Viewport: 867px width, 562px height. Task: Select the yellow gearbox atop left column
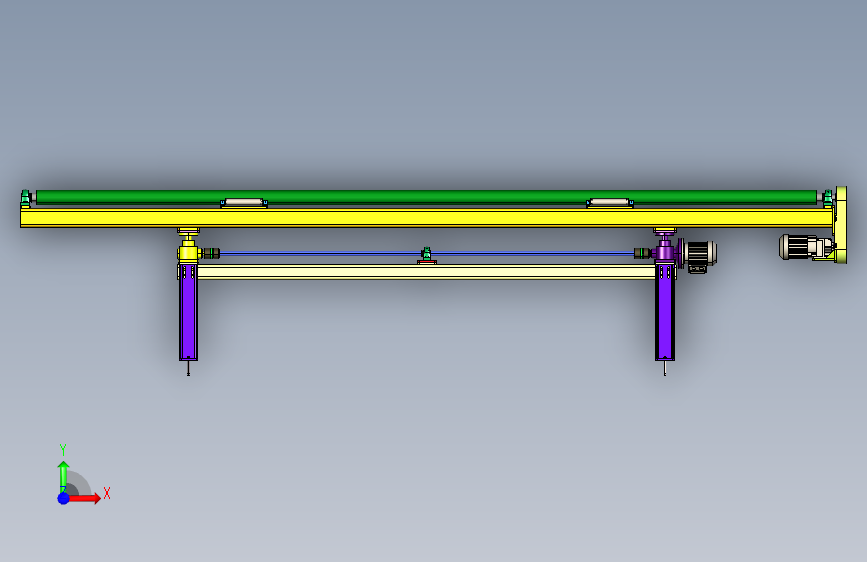(189, 252)
